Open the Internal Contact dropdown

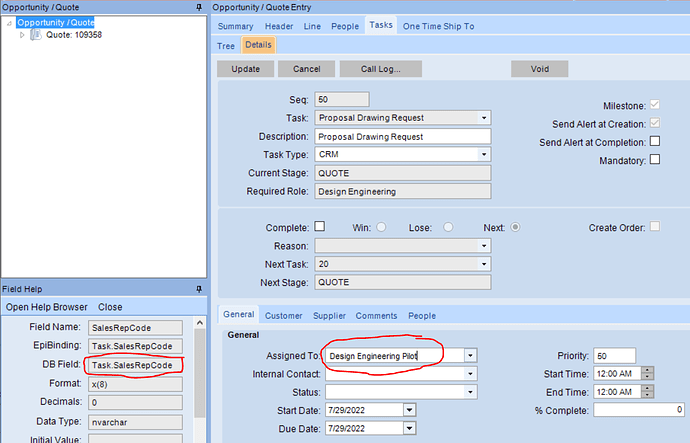click(x=470, y=374)
